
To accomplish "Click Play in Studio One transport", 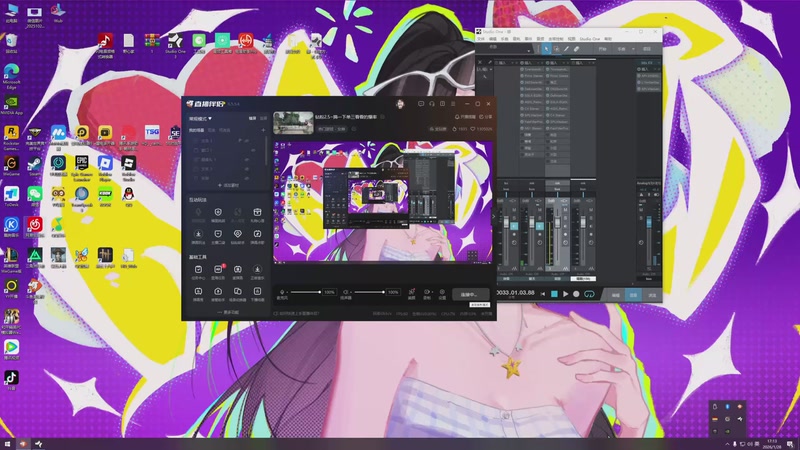I will tap(565, 294).
